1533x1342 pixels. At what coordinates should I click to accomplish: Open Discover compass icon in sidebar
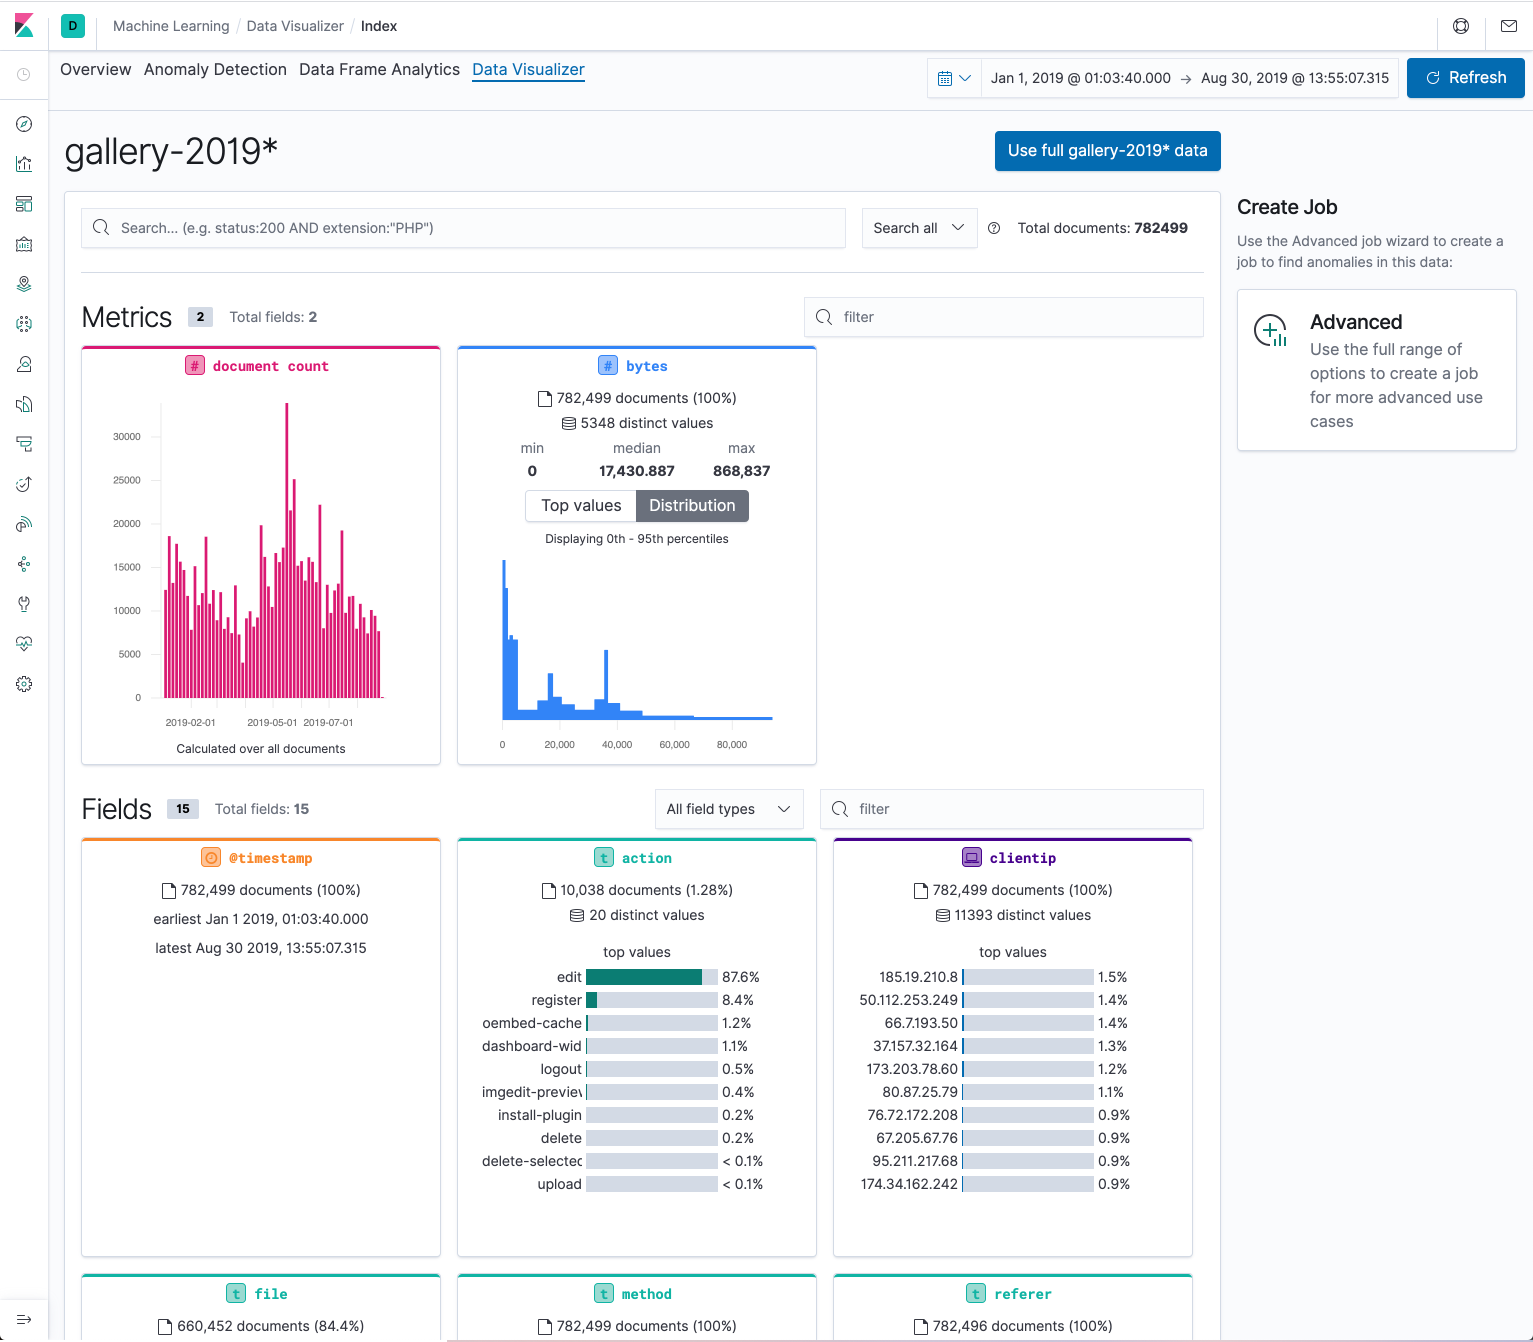pyautogui.click(x=24, y=124)
